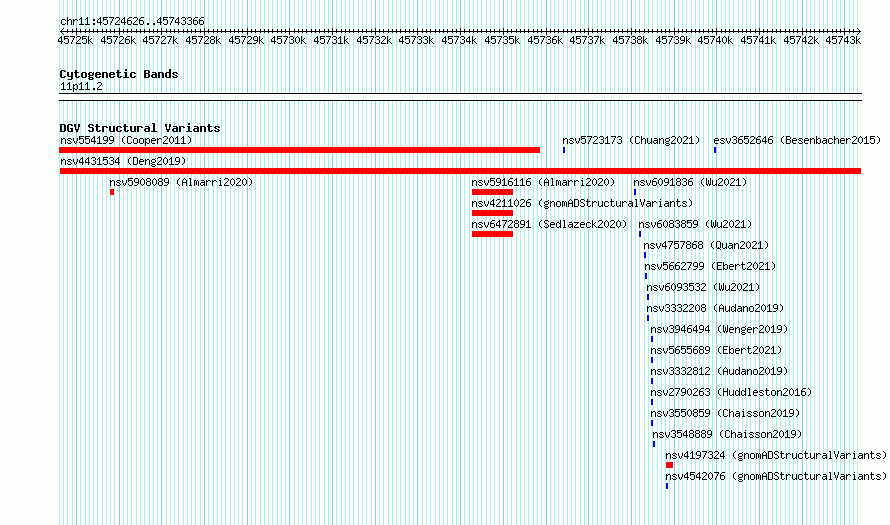Open nsv5908089 (Almarri2020) label

click(x=181, y=182)
